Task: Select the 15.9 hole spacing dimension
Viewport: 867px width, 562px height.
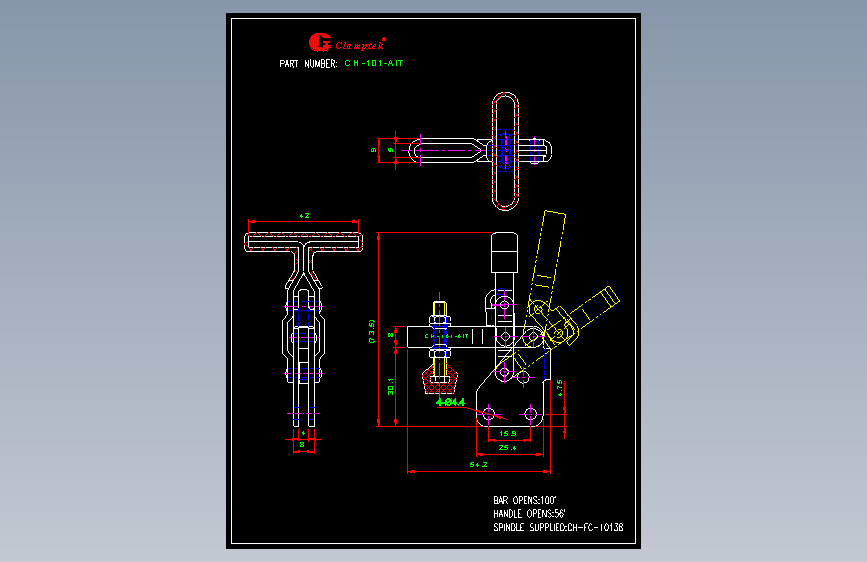Action: pyautogui.click(x=508, y=434)
